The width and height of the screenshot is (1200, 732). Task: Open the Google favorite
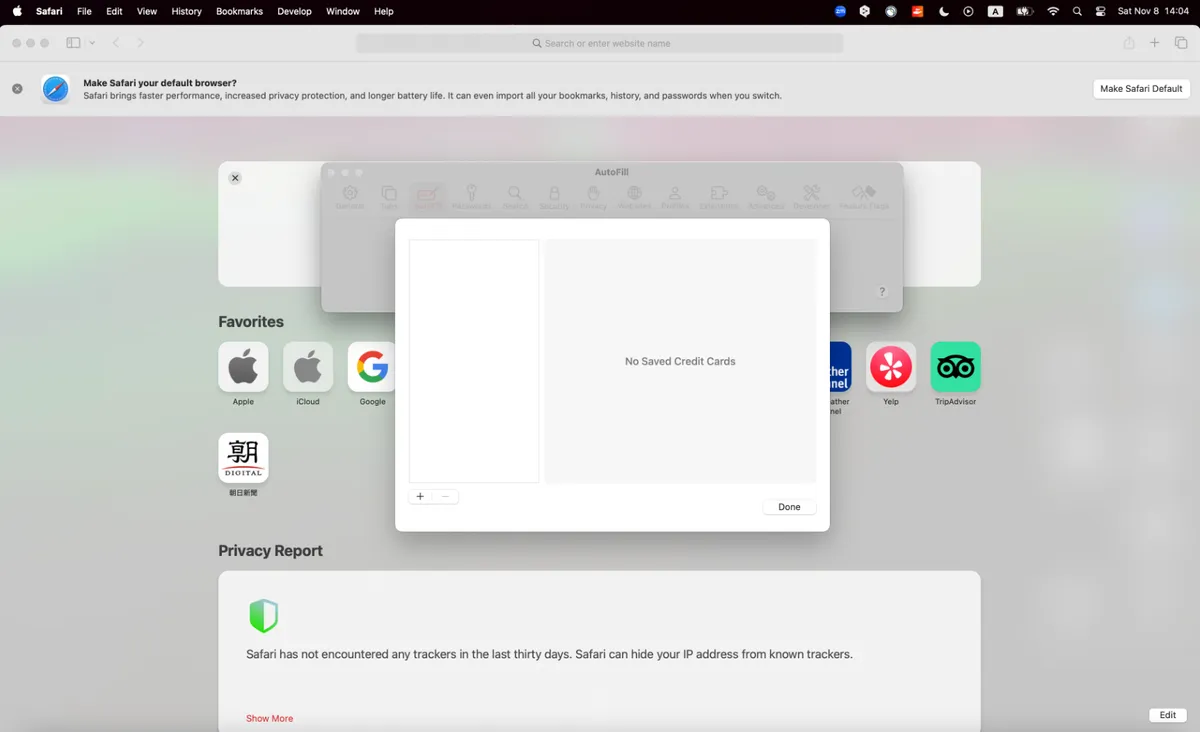(x=372, y=367)
